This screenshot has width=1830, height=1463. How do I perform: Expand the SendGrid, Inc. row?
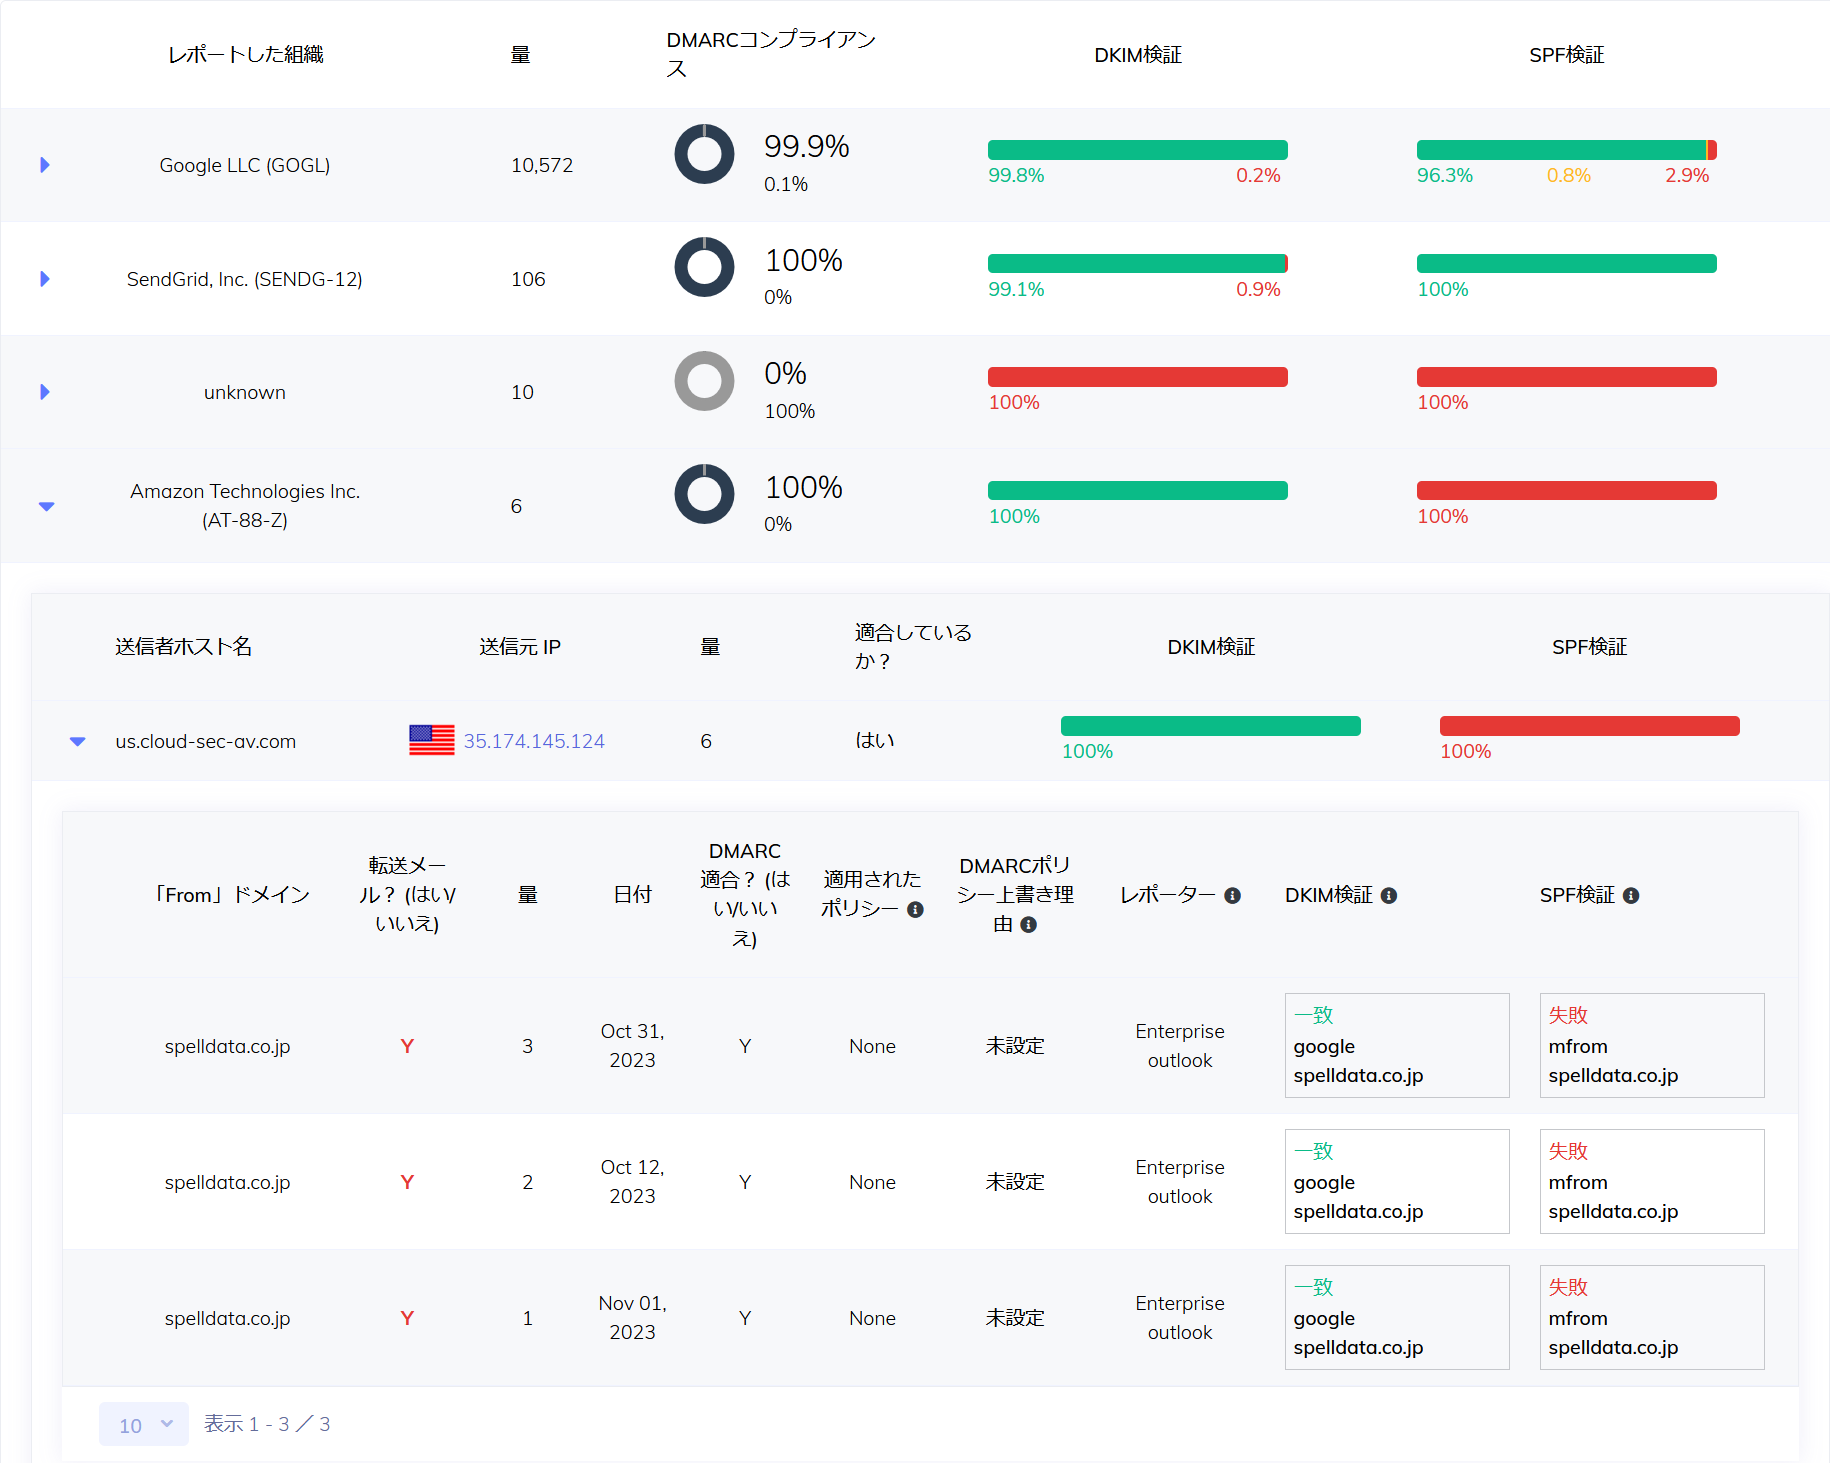pyautogui.click(x=45, y=279)
